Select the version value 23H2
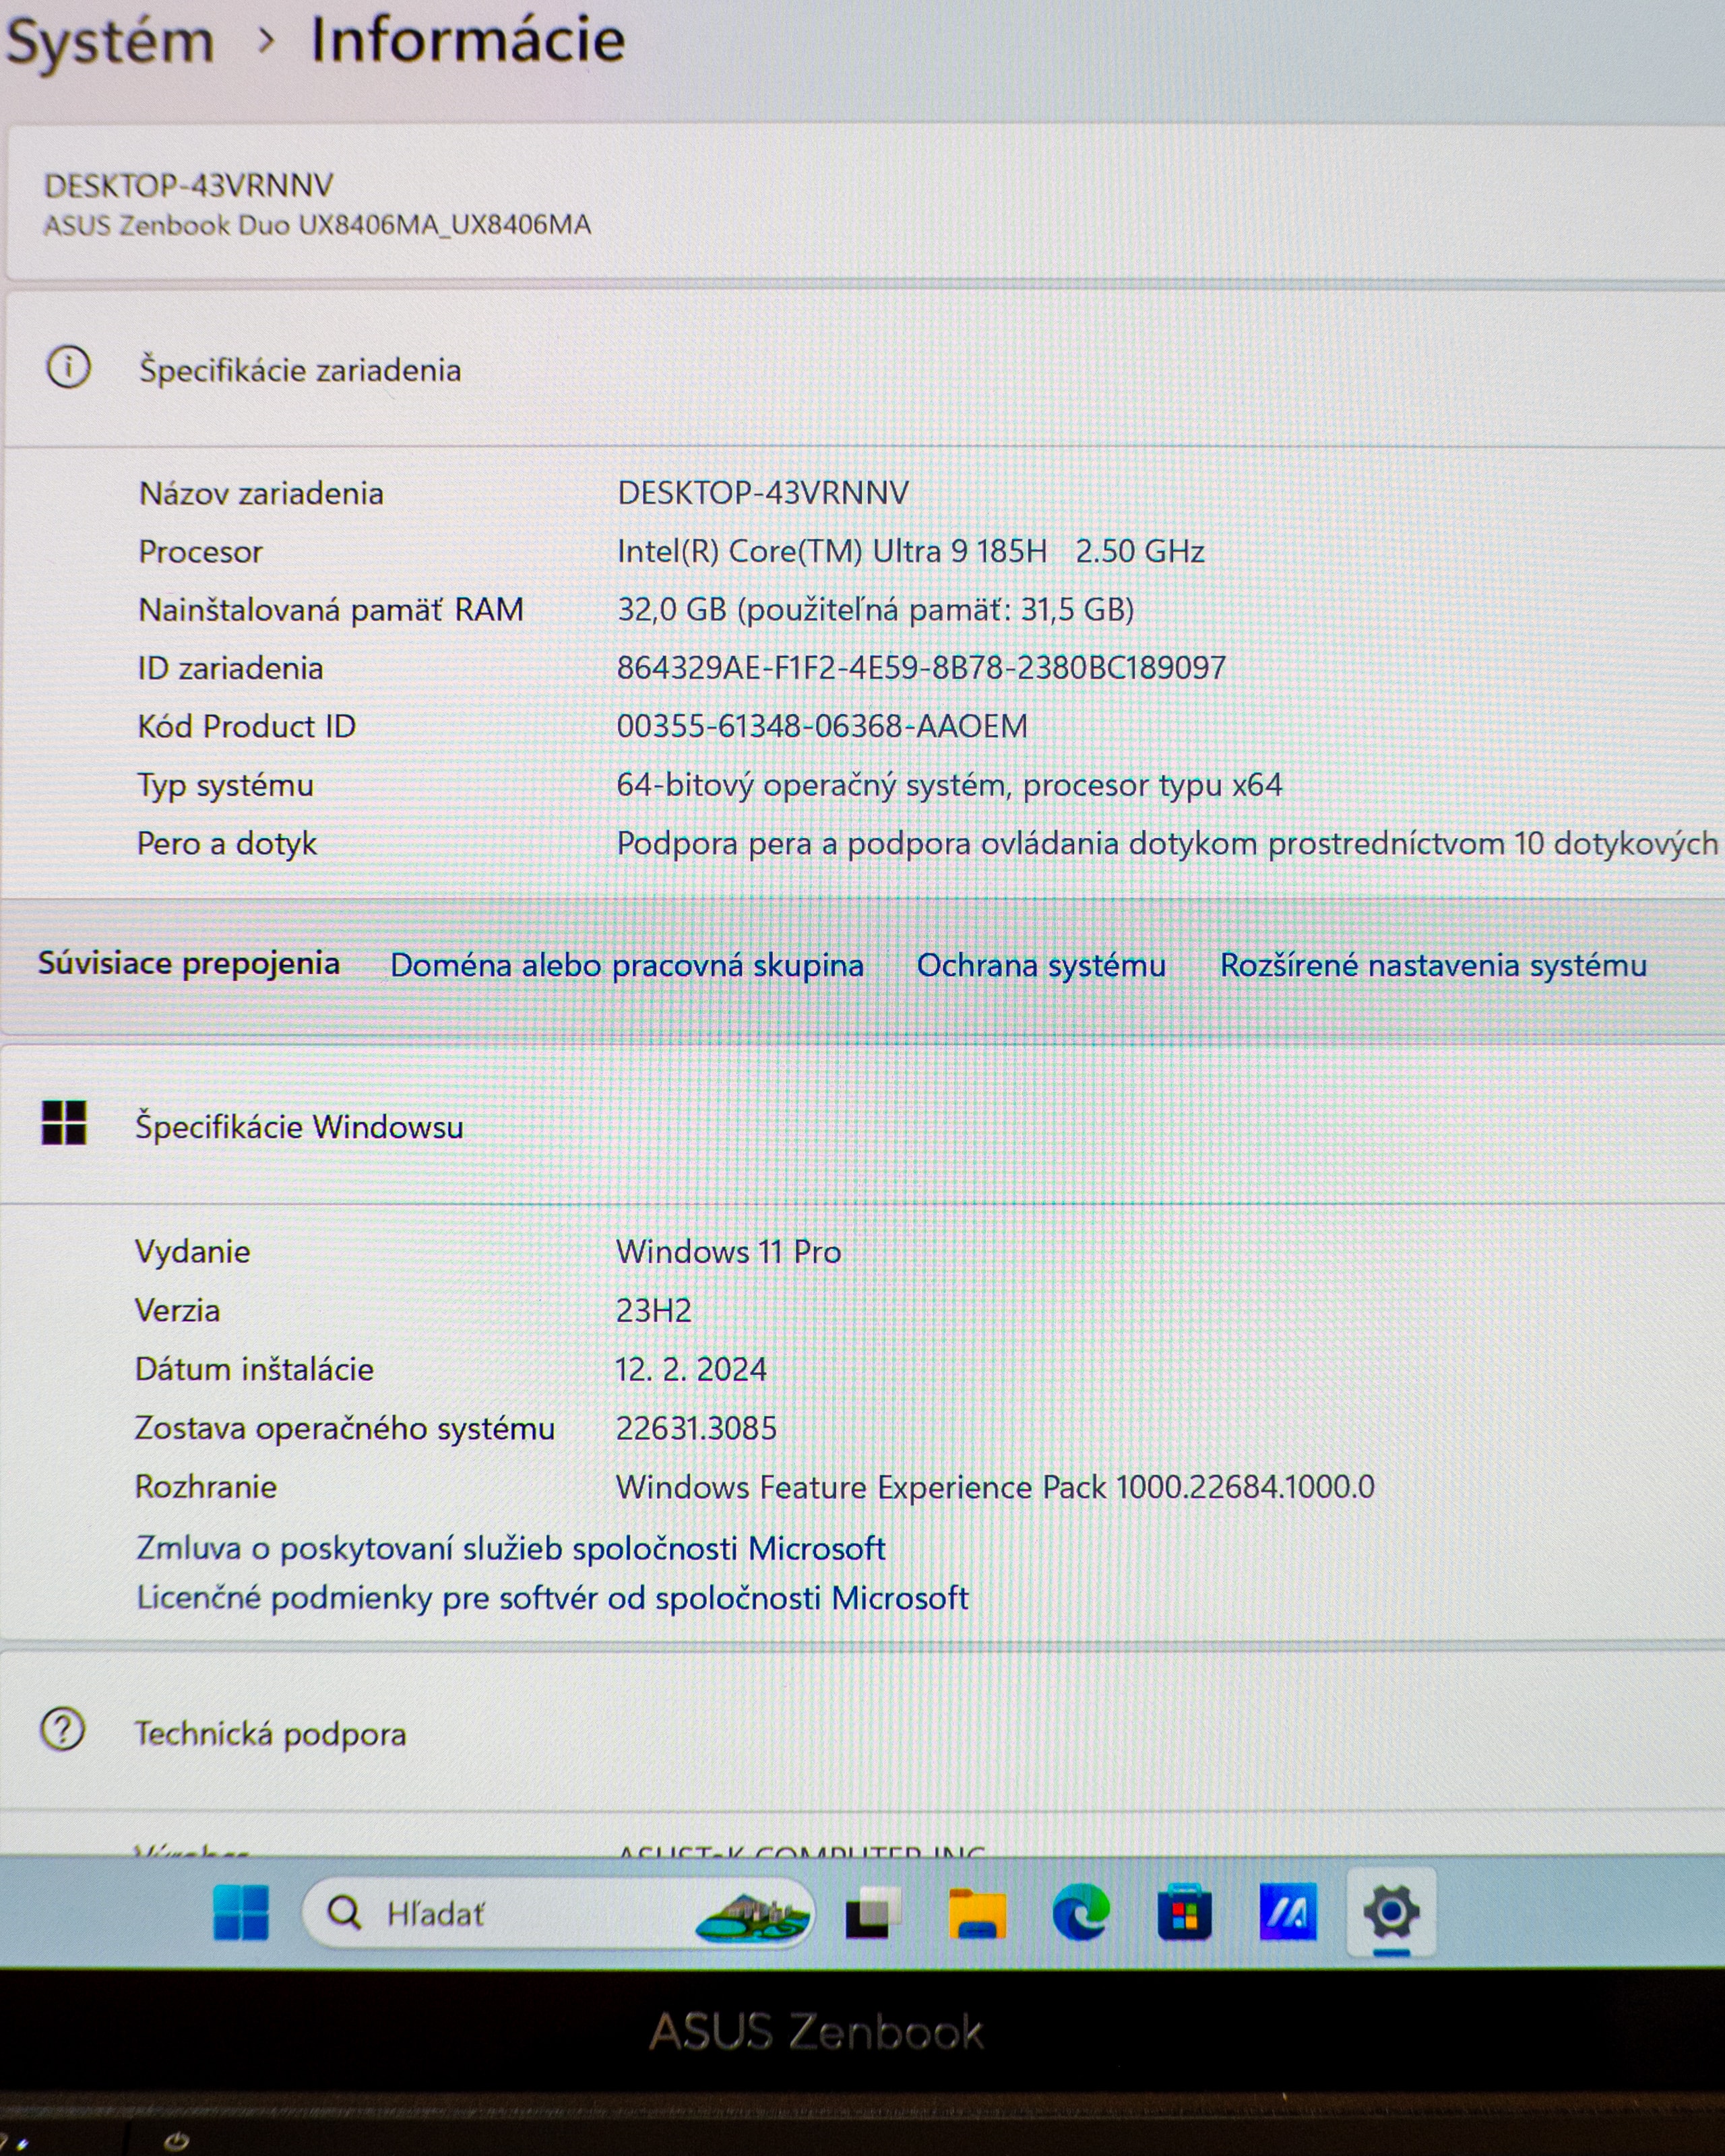 [x=653, y=1310]
